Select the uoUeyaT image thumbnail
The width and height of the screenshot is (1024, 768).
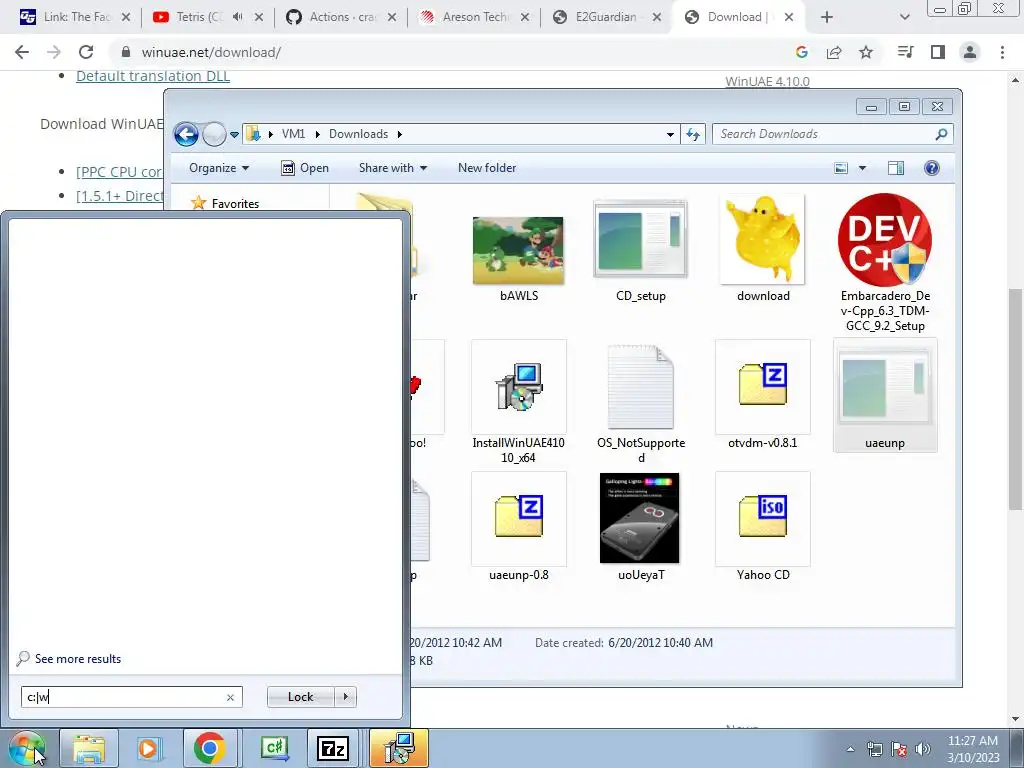(x=640, y=518)
